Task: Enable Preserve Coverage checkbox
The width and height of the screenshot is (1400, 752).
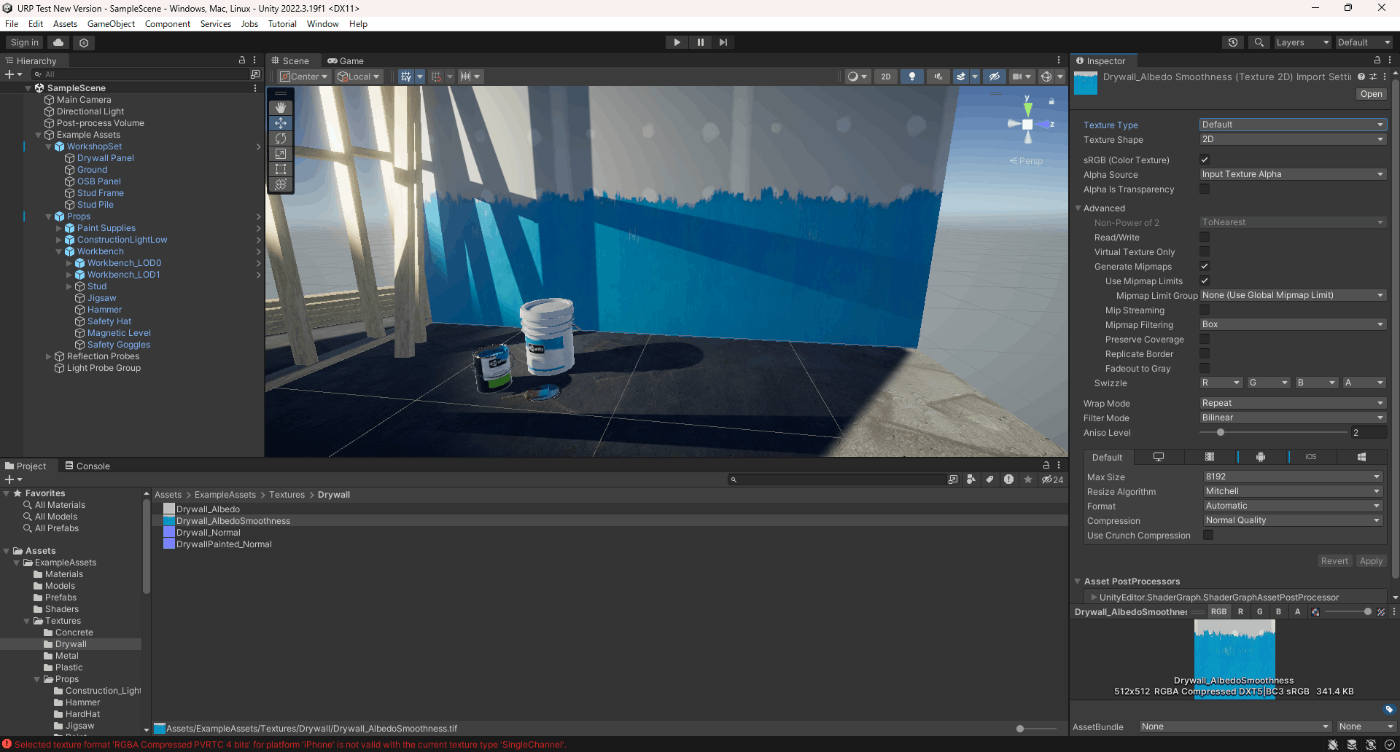Action: coord(1204,339)
